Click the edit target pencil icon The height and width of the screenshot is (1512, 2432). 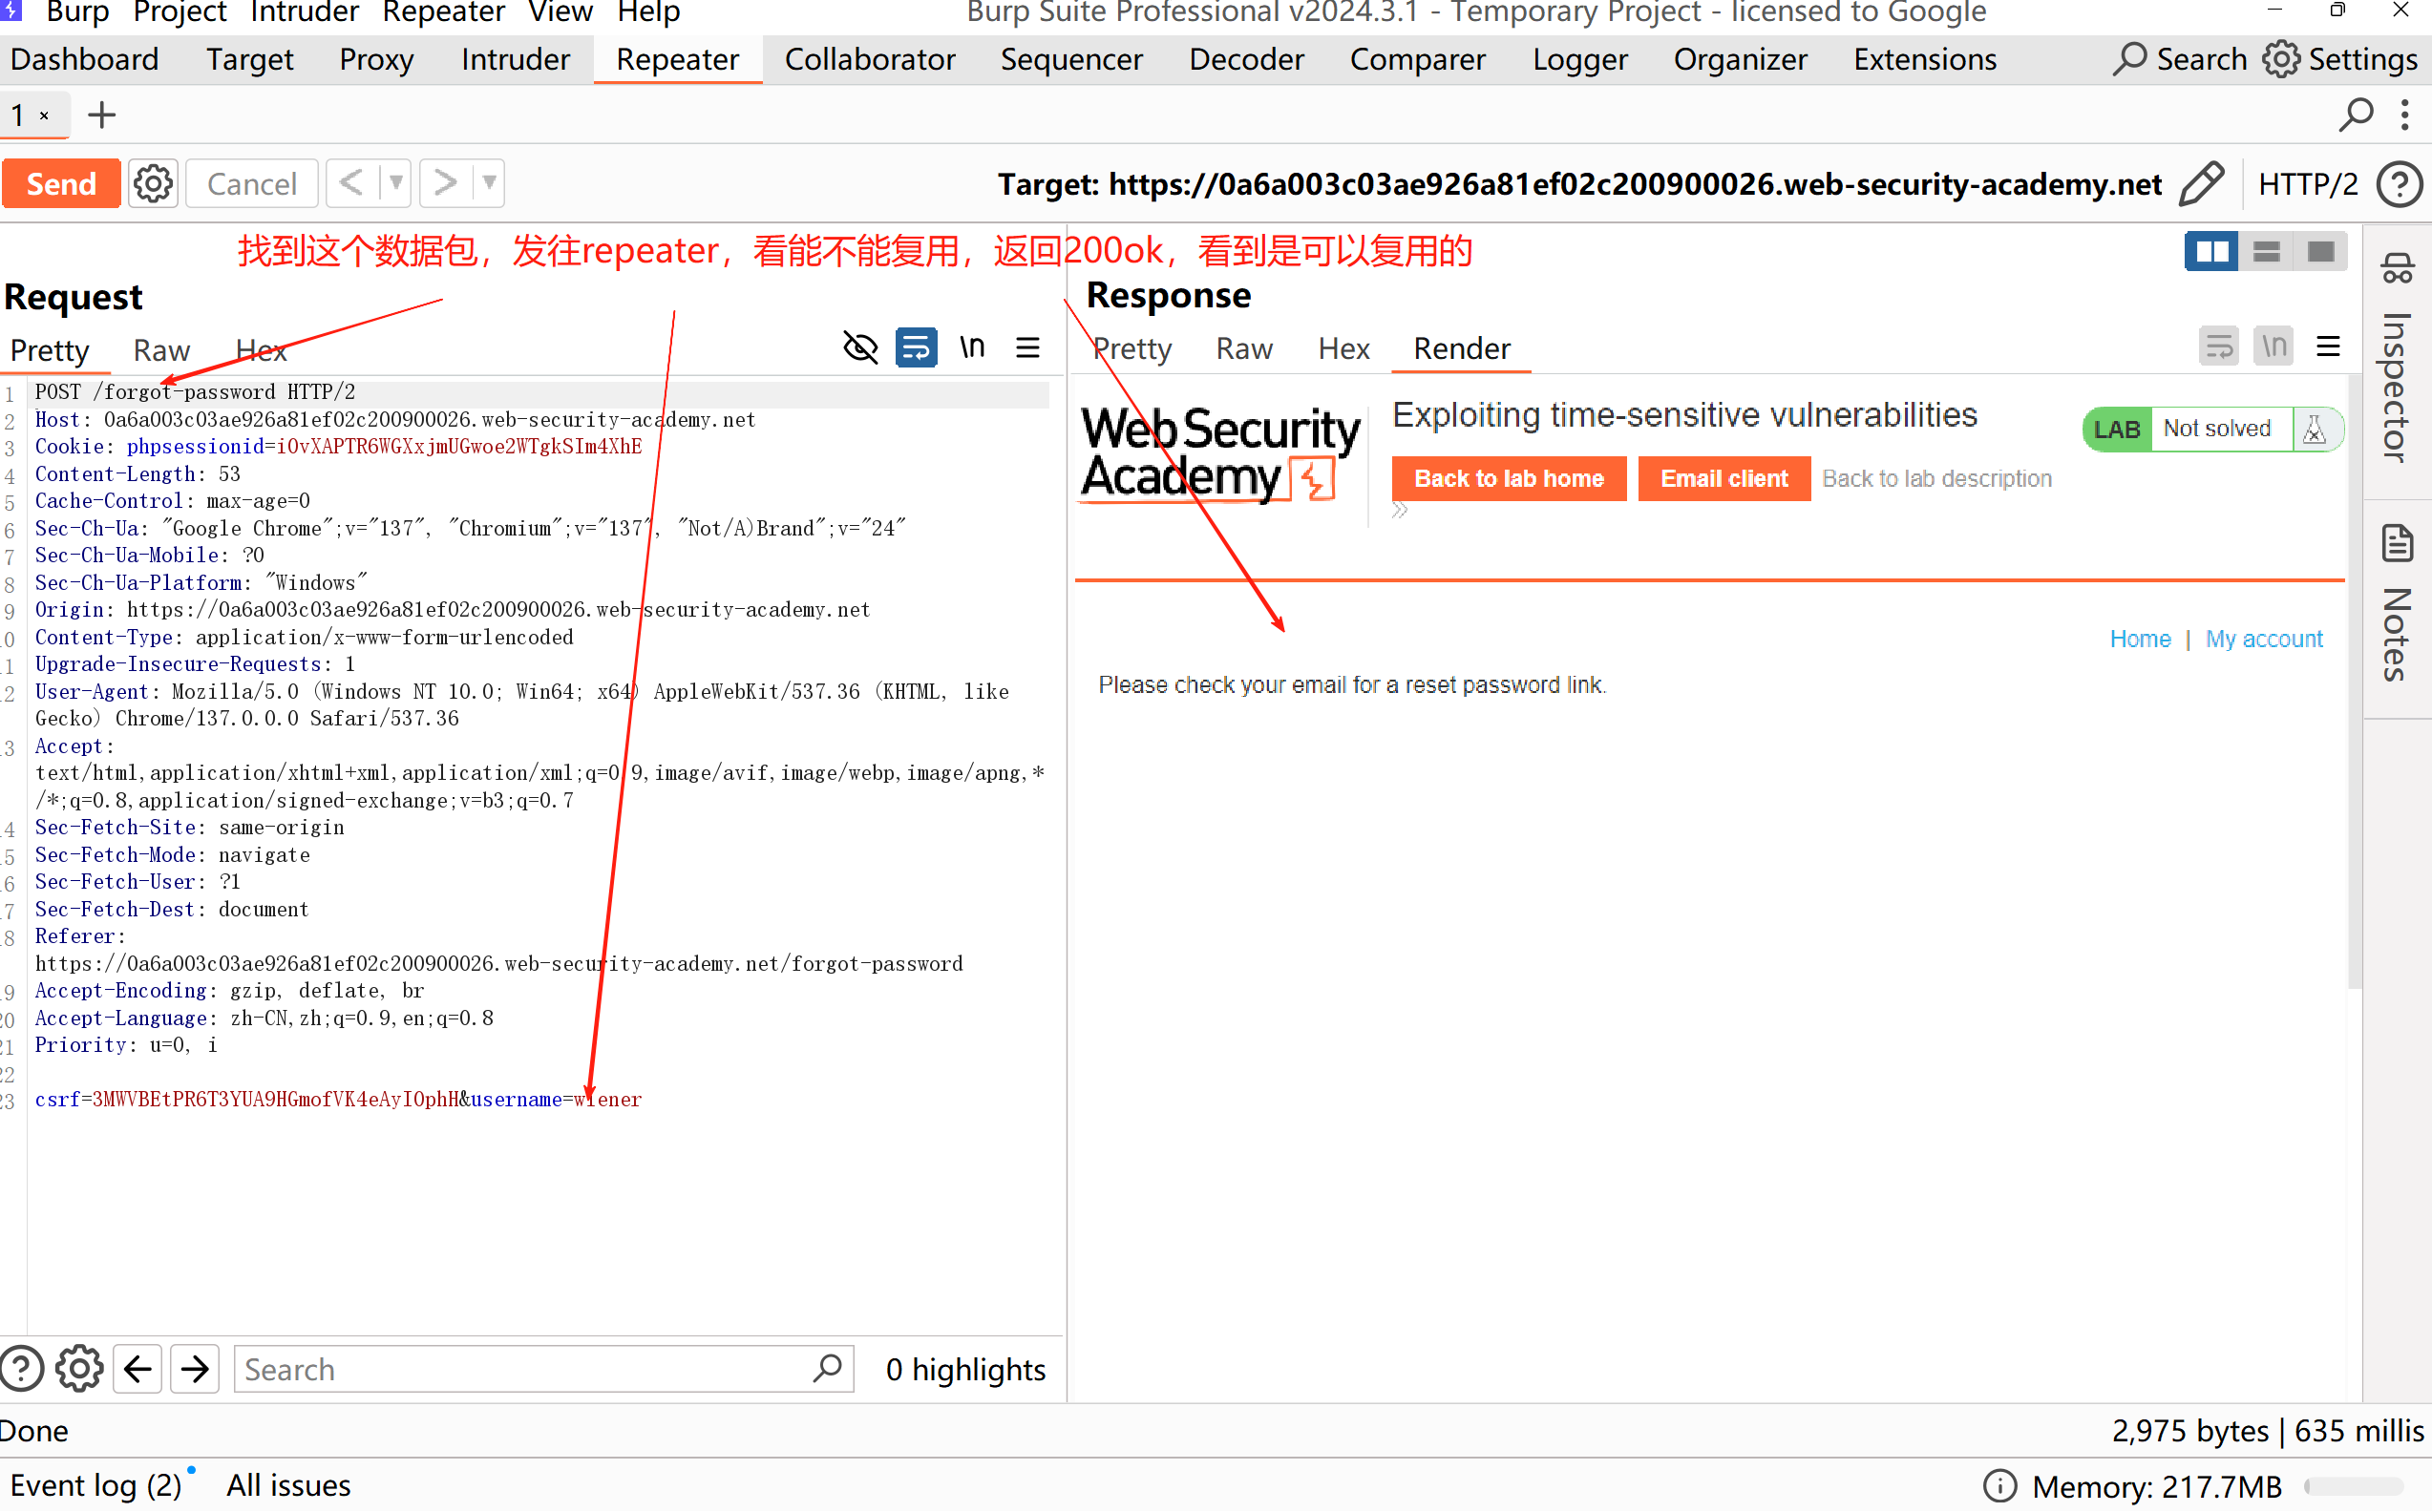tap(2201, 184)
